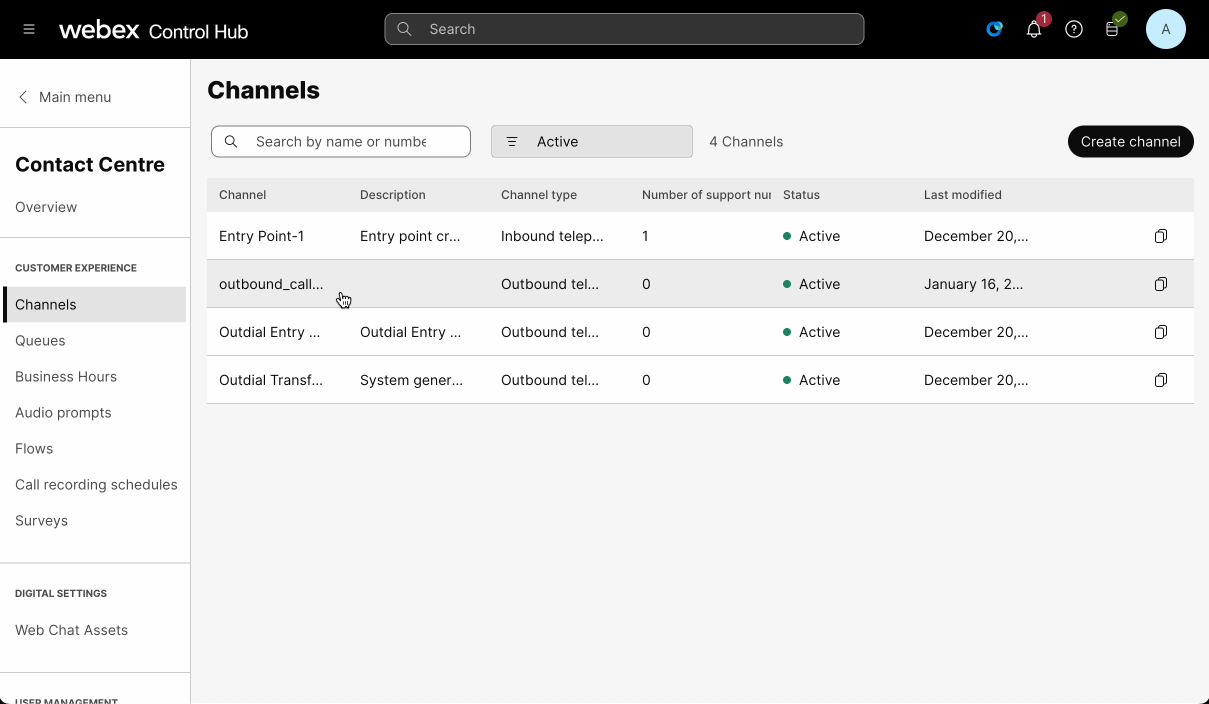Click copy icon for outbound_call channel
The image size is (1209, 704).
point(1160,284)
